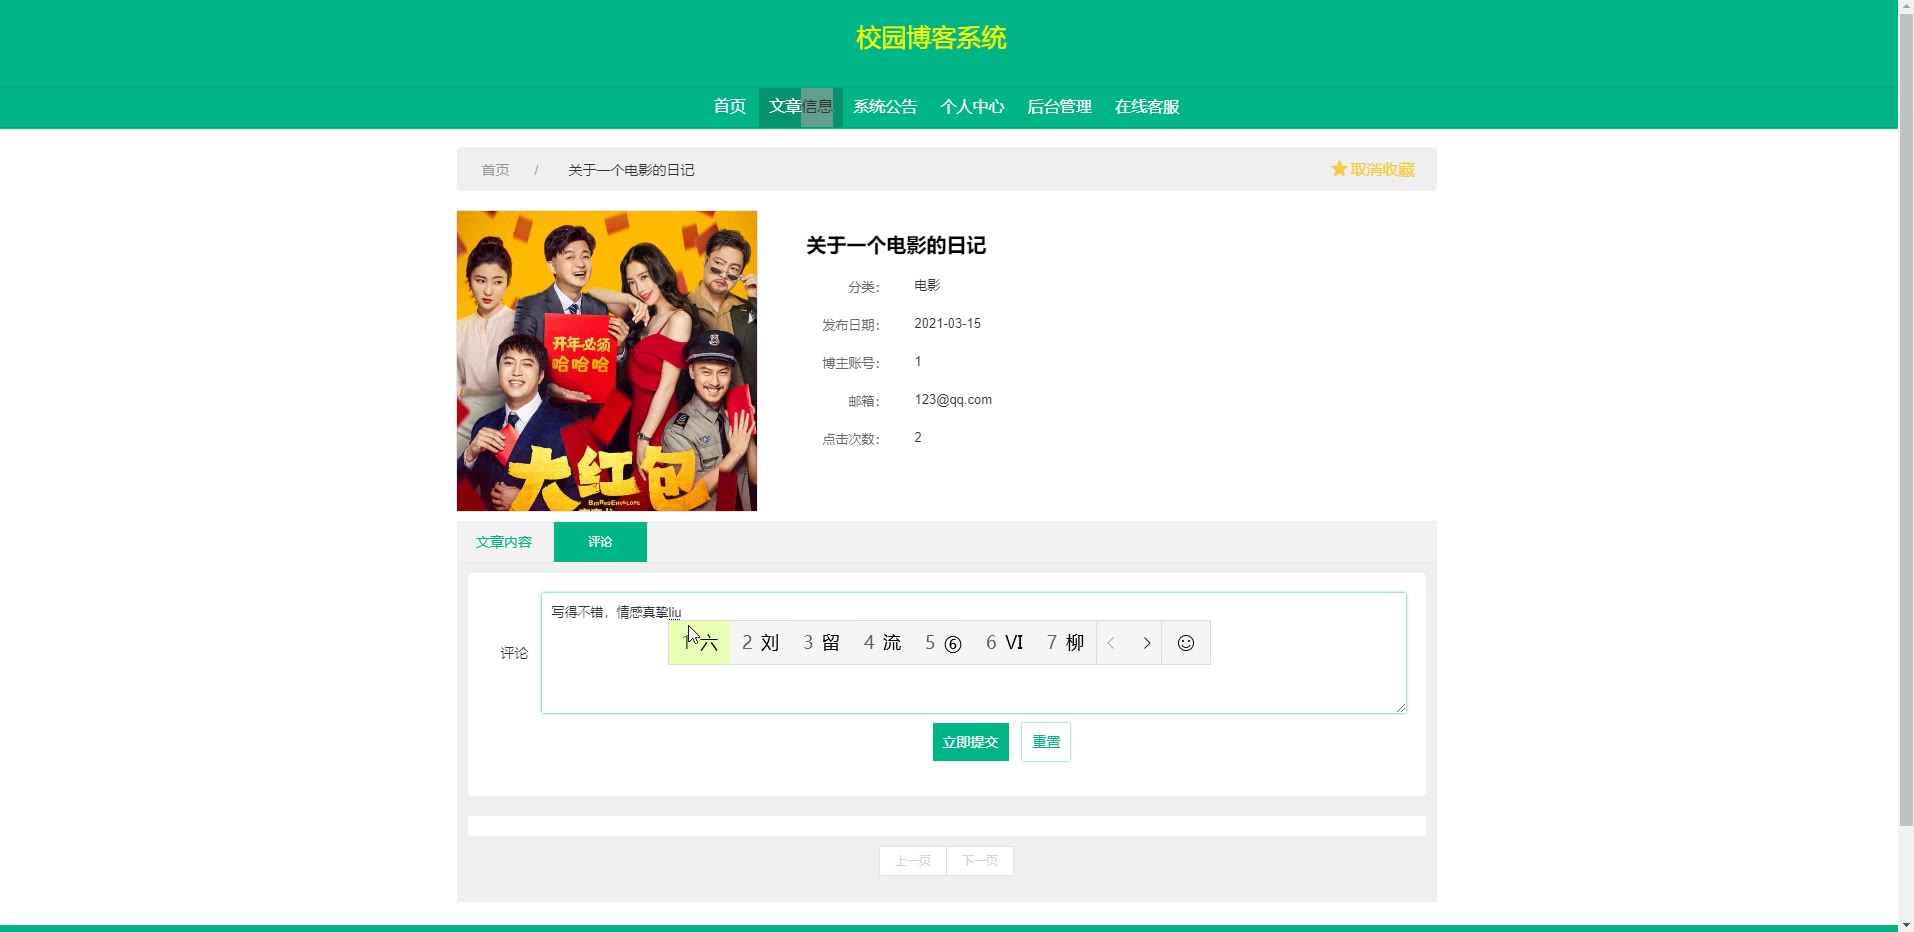This screenshot has height=932, width=1914.
Task: Click the breadcrumb text 关于一个电影的日记
Action: click(631, 170)
